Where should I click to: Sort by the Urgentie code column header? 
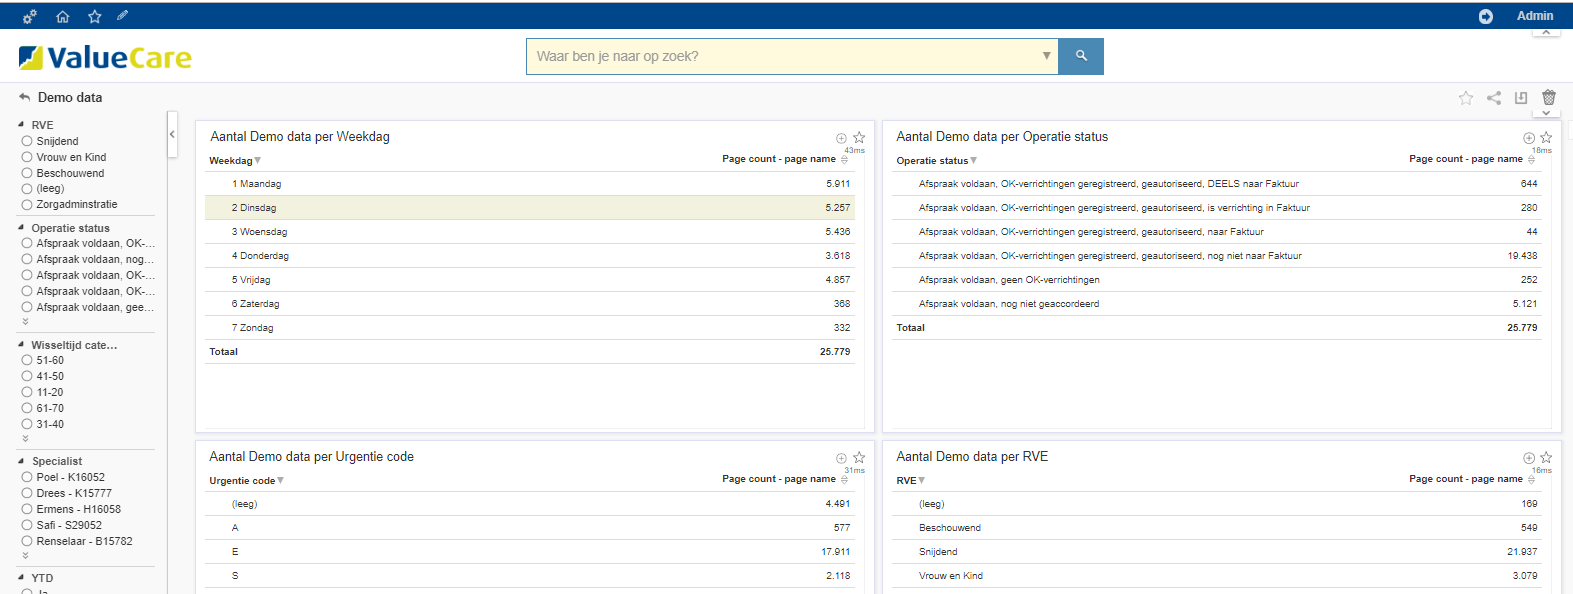coord(242,481)
